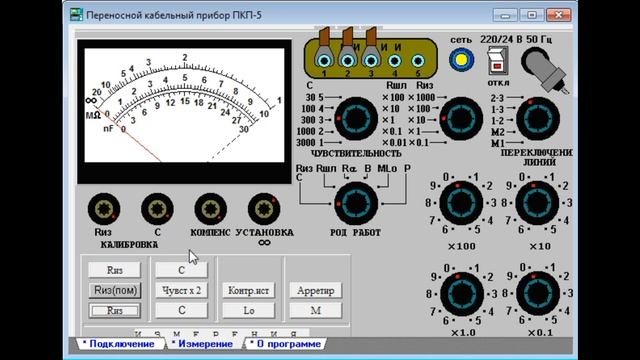The width and height of the screenshot is (640, 360).
Task: Click the 2-3 line position label
Action: tap(497, 98)
